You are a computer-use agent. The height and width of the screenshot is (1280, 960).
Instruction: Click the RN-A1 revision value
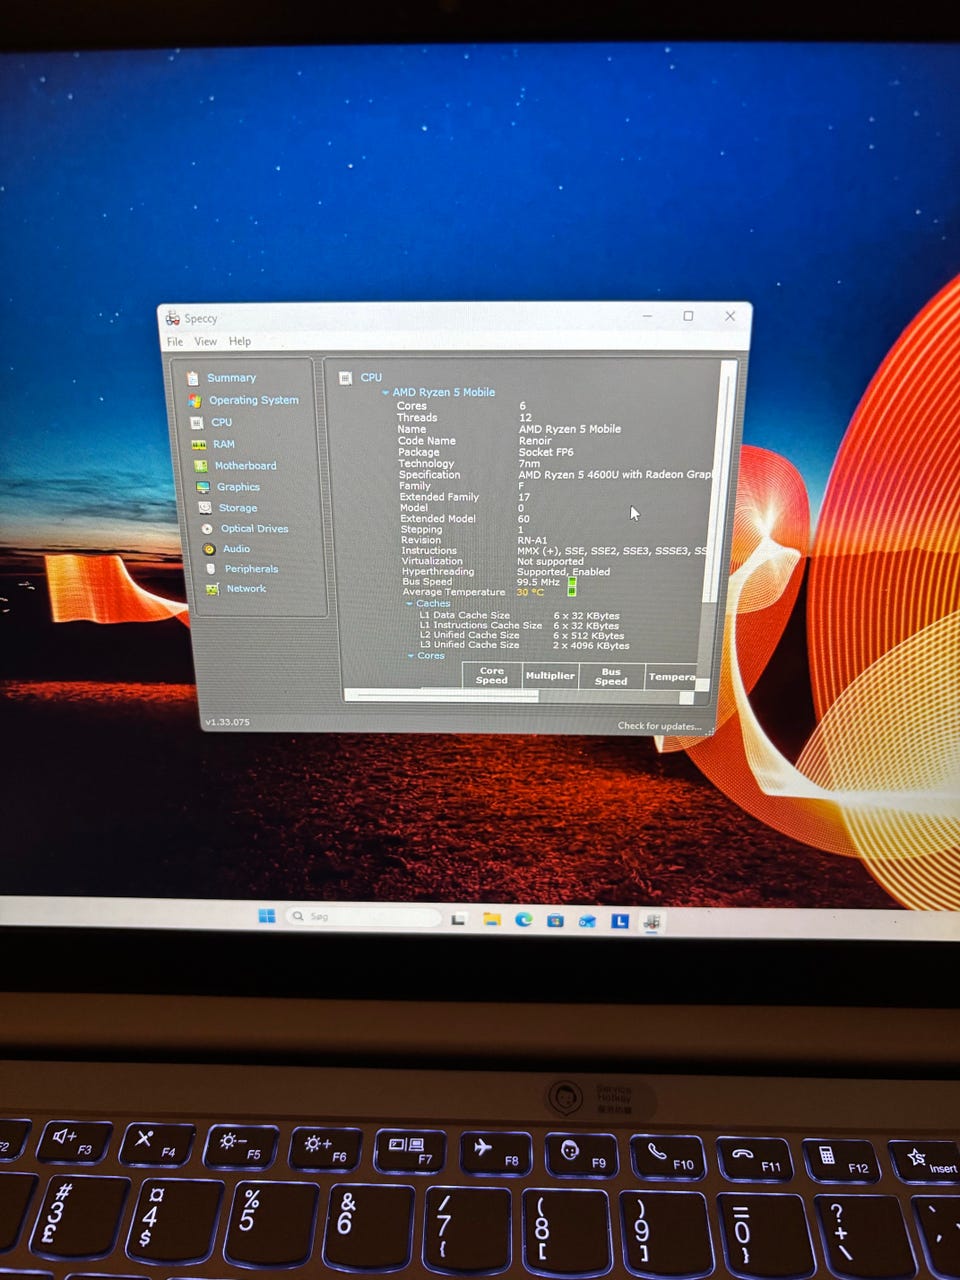coord(532,540)
